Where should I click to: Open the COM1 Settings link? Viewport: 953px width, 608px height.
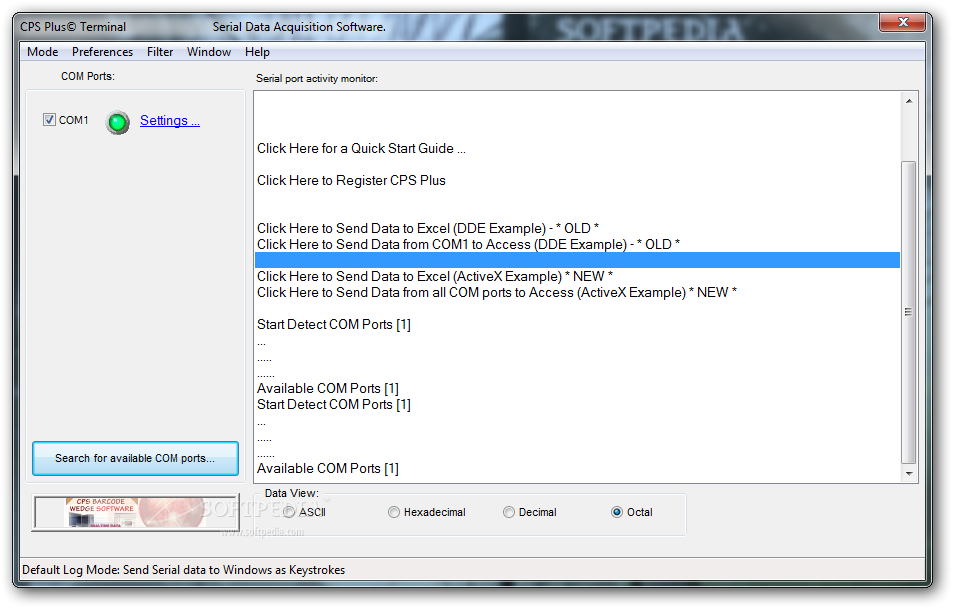170,120
